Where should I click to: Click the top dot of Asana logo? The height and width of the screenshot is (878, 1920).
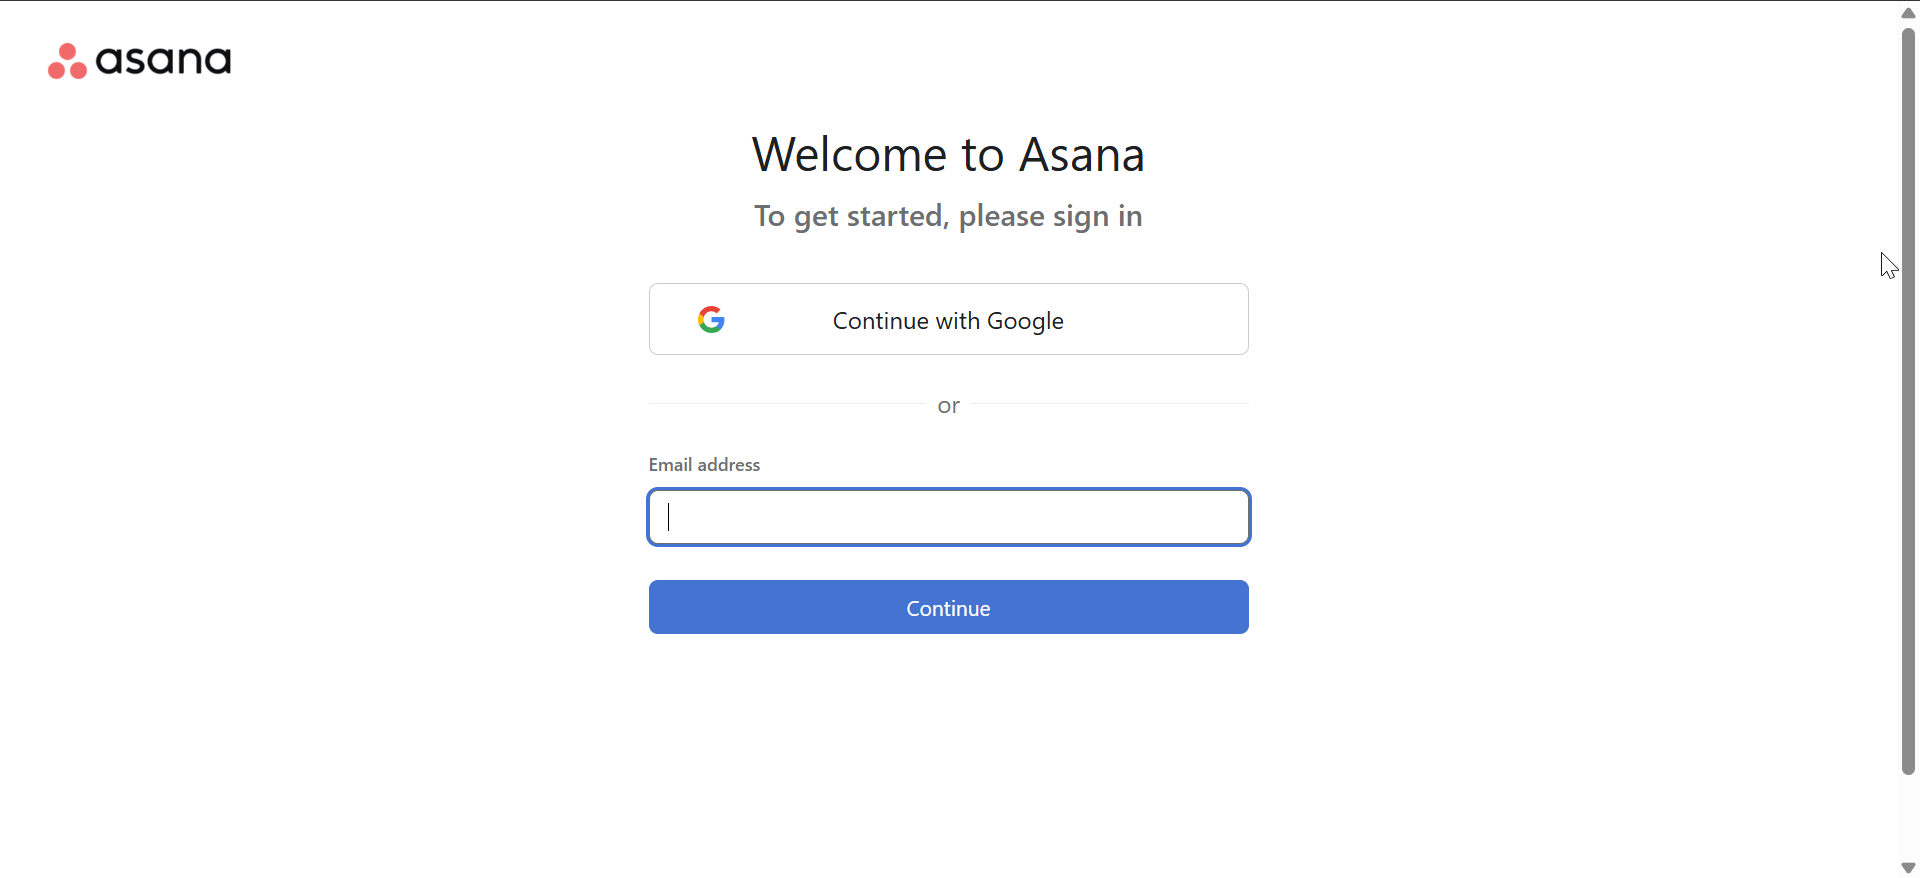67,51
